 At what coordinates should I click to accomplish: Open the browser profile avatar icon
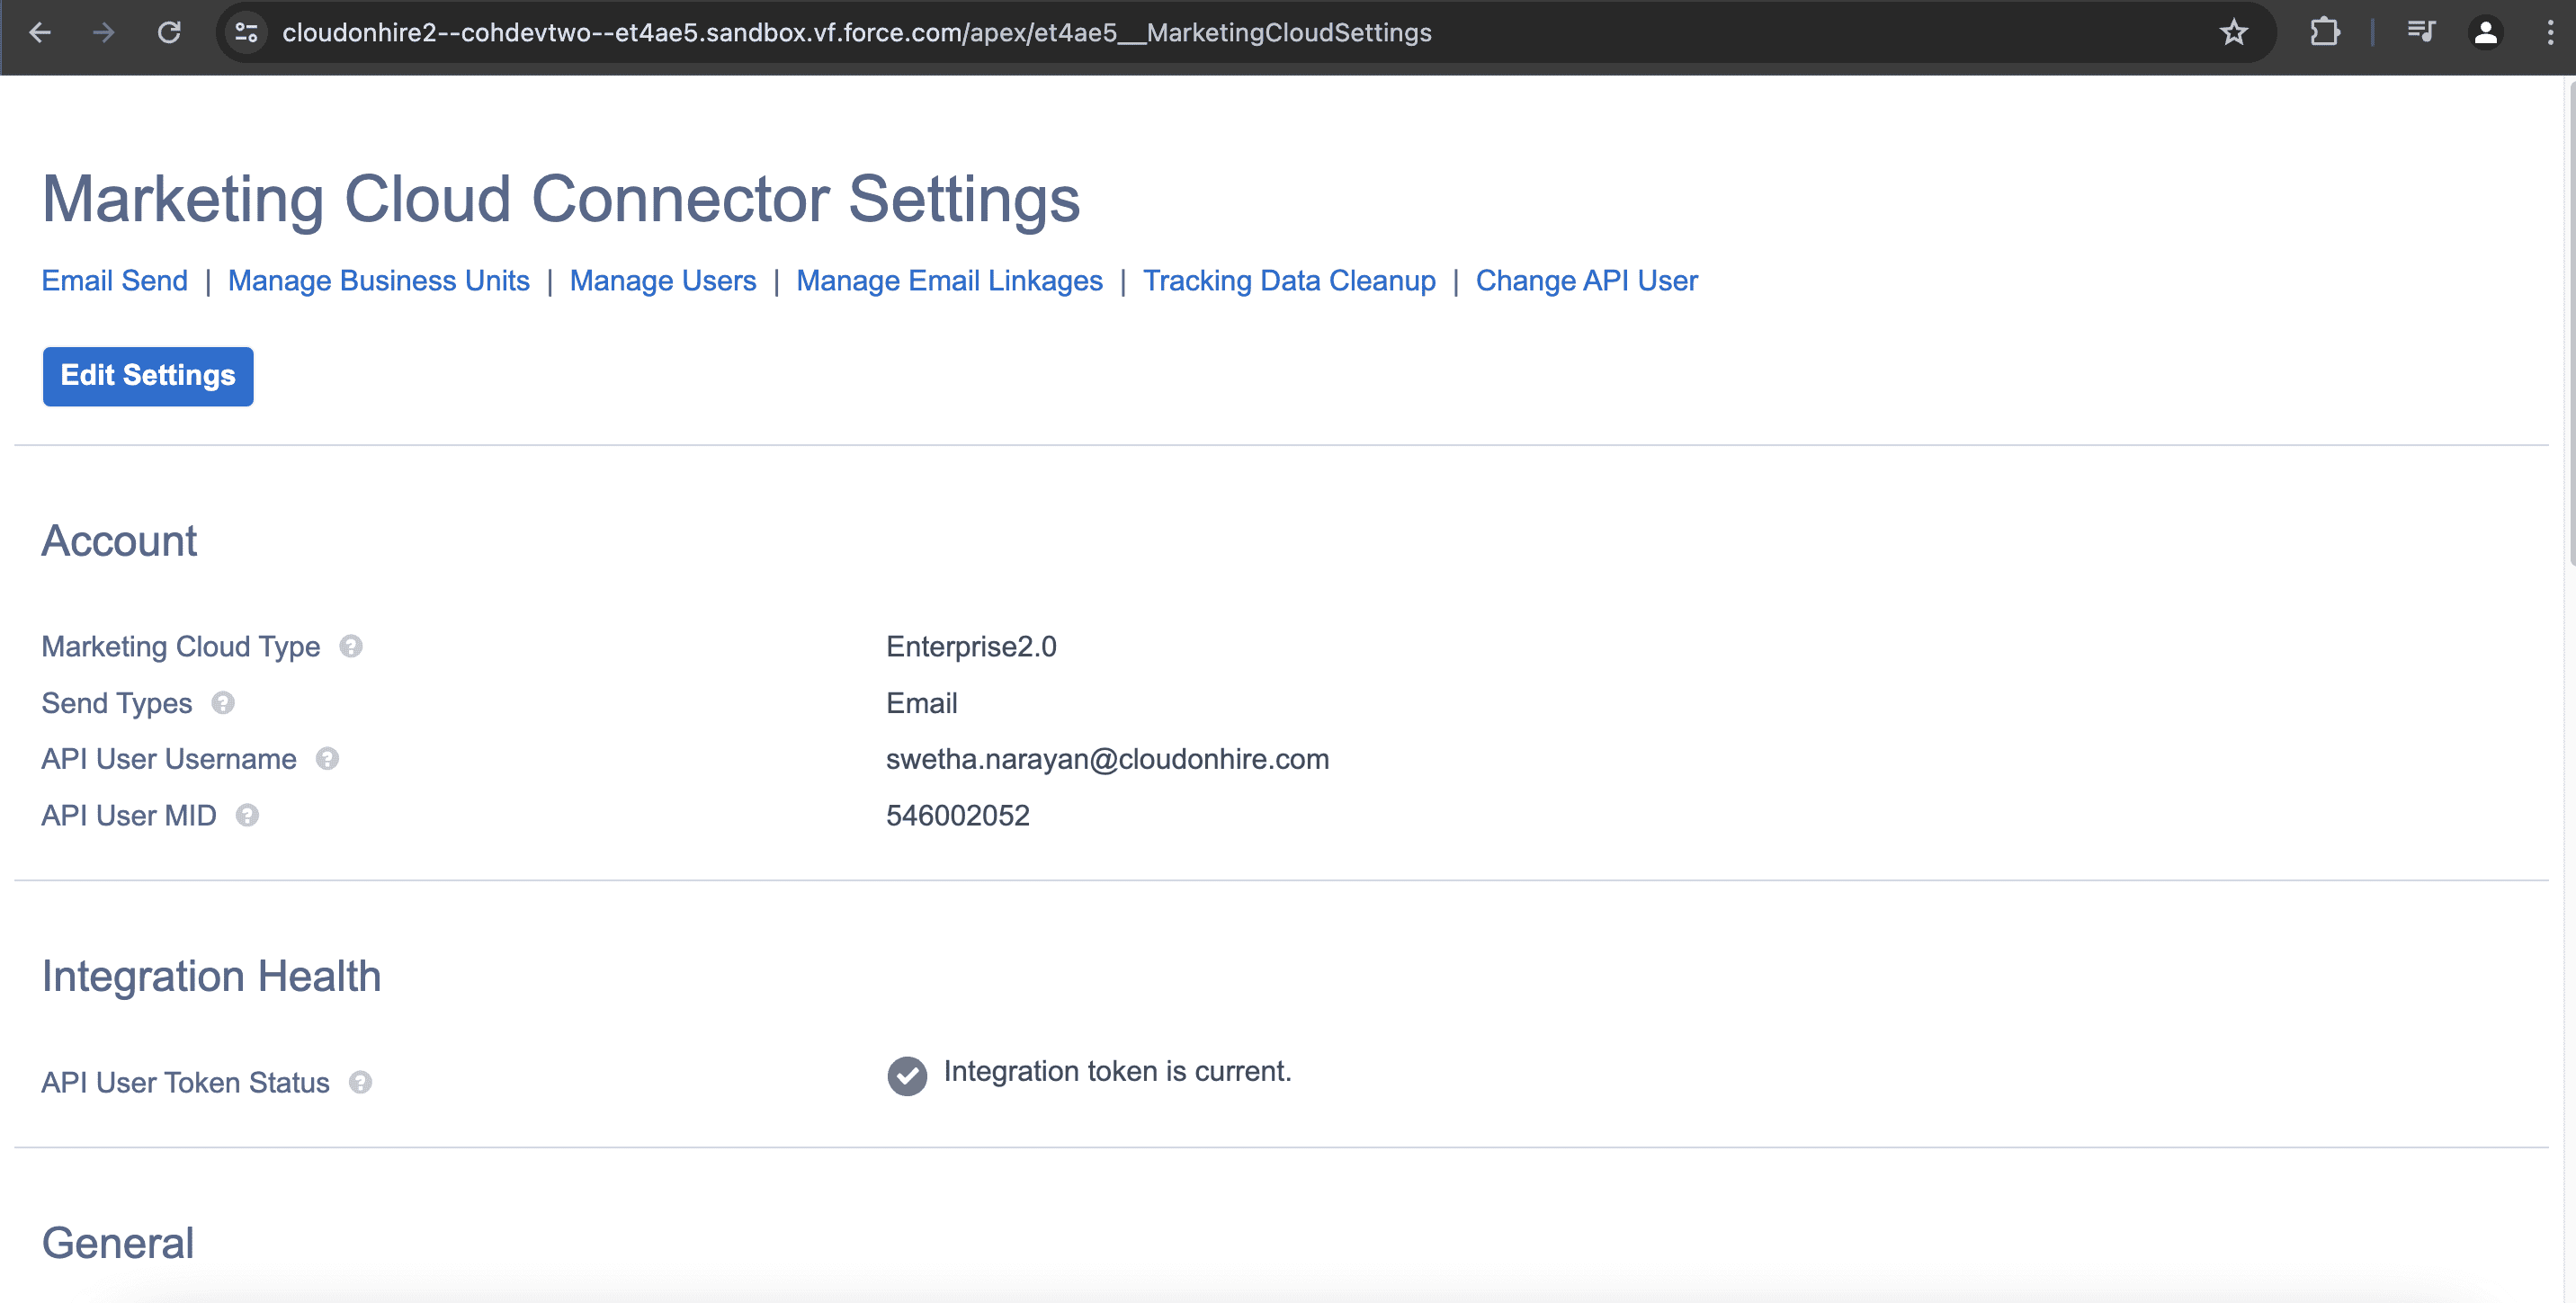click(2486, 33)
